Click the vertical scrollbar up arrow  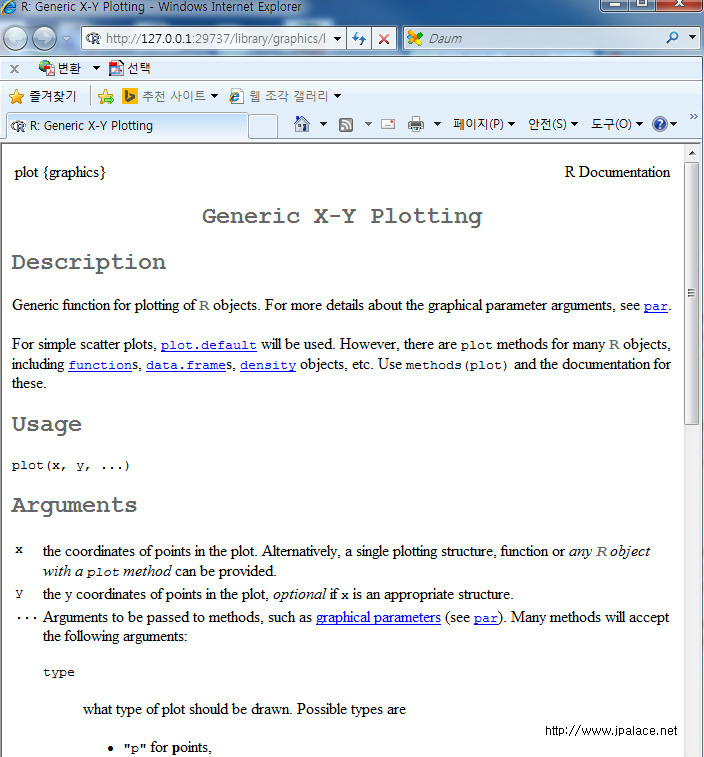coord(692,153)
